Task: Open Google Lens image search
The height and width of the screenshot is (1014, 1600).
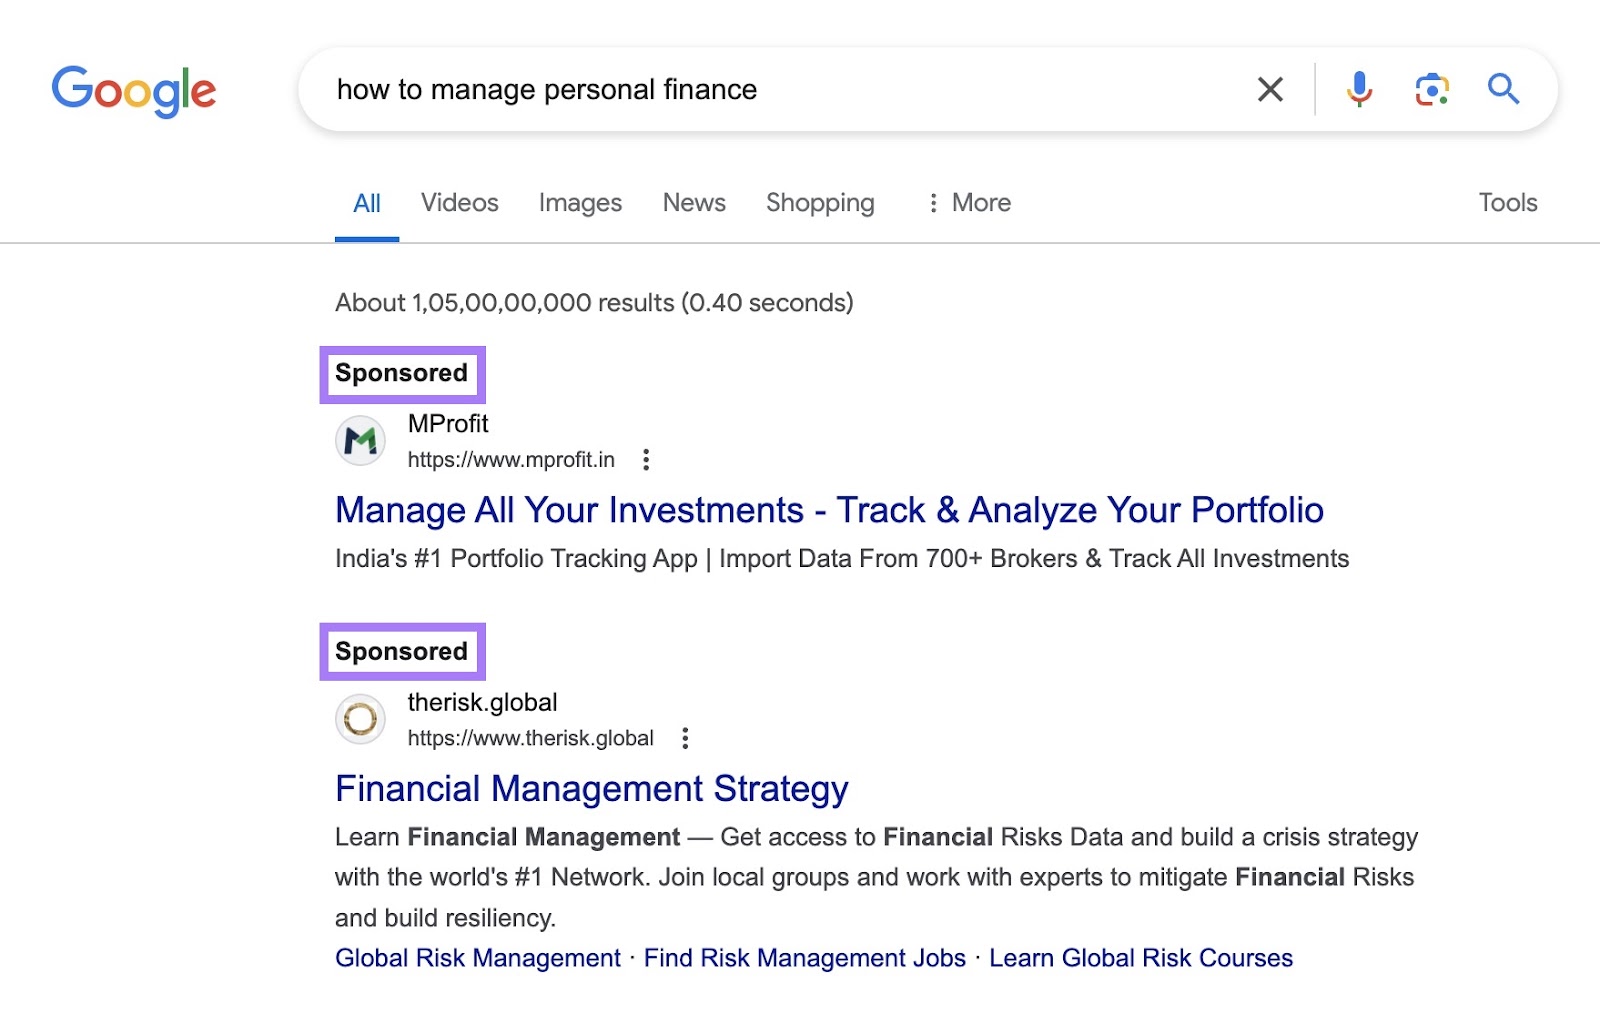Action: (x=1431, y=89)
